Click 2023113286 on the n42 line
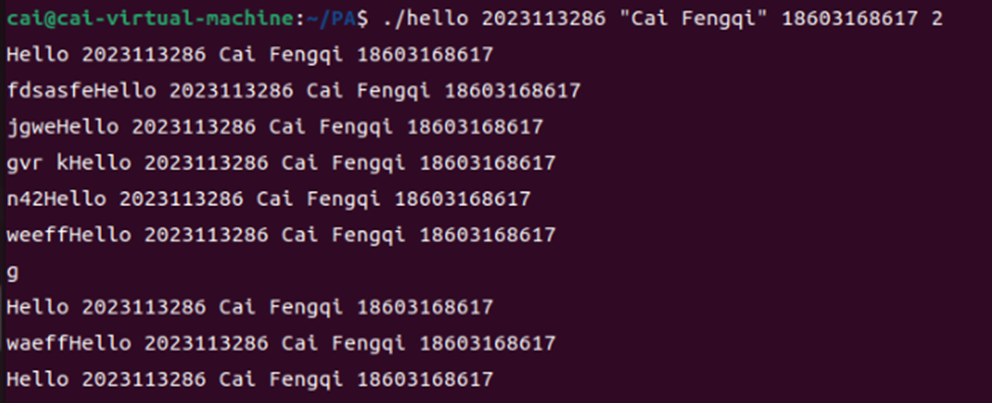The image size is (992, 403). [180, 199]
